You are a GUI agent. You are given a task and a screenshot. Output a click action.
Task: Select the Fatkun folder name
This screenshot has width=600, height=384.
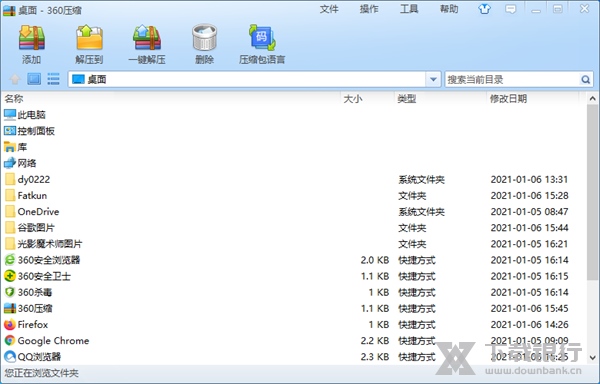point(32,195)
